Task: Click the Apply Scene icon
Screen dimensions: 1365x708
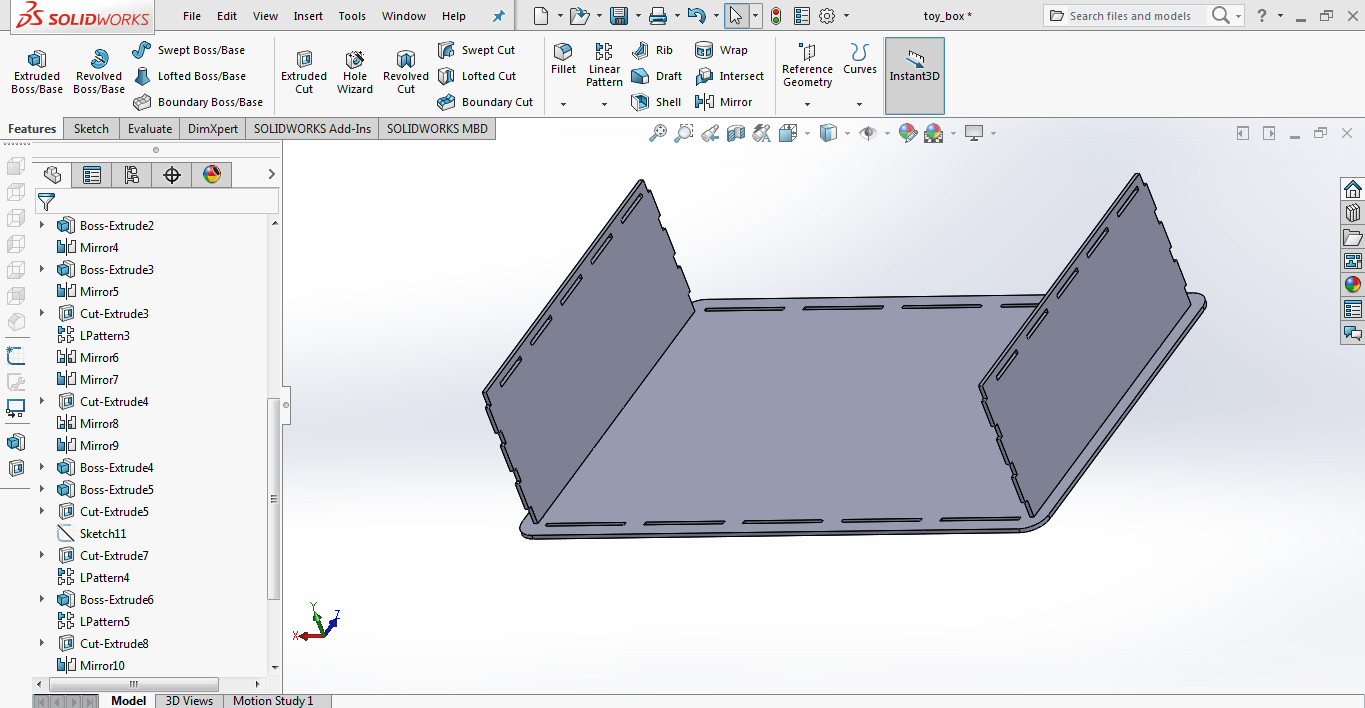Action: [x=934, y=133]
